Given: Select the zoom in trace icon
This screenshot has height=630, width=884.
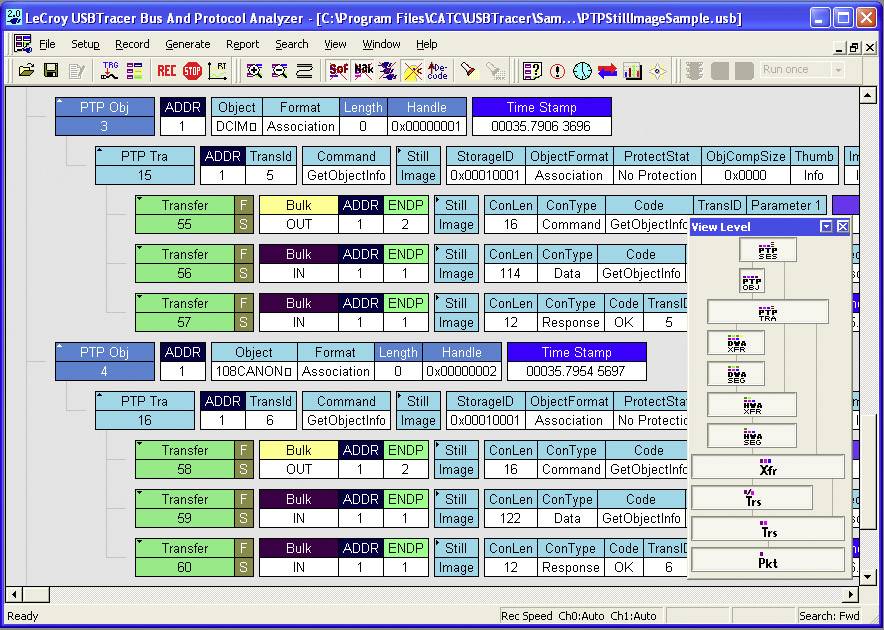Looking at the screenshot, I should 255,70.
